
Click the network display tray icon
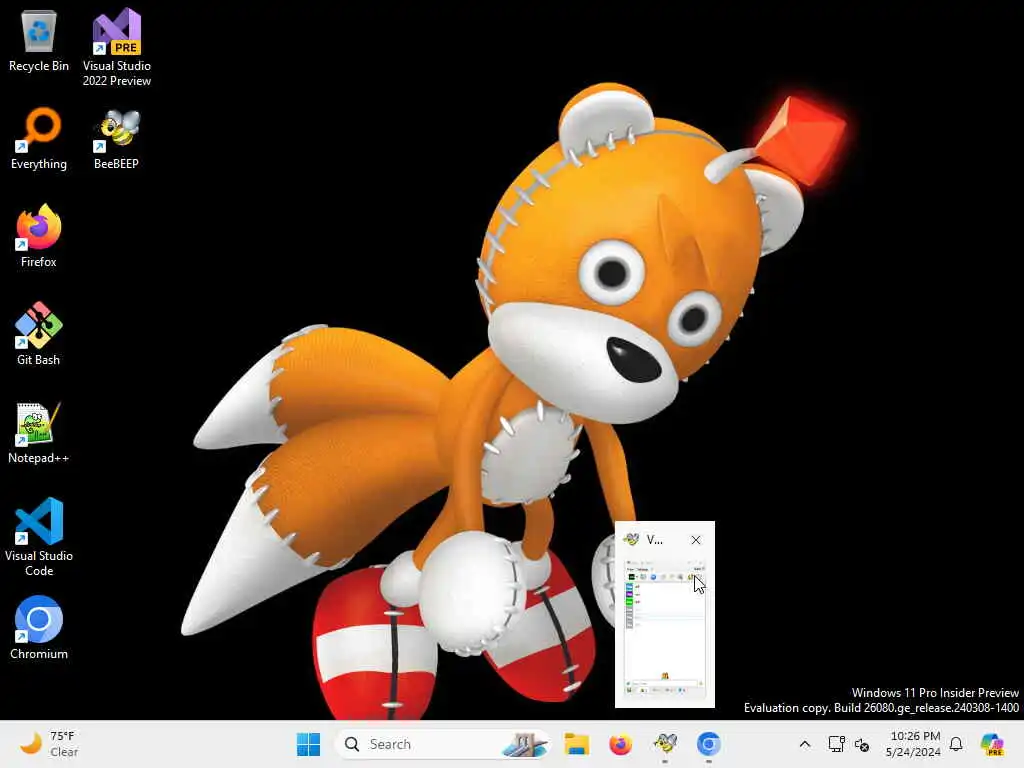[x=837, y=744]
